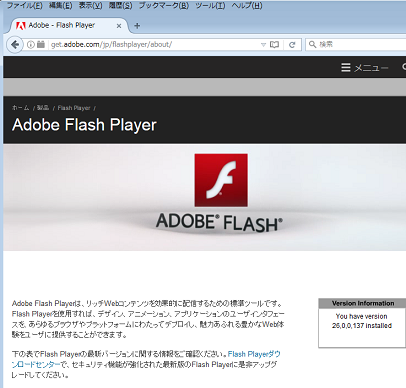406x388 pixels.
Task: Show site information icon
Action: click(30, 44)
